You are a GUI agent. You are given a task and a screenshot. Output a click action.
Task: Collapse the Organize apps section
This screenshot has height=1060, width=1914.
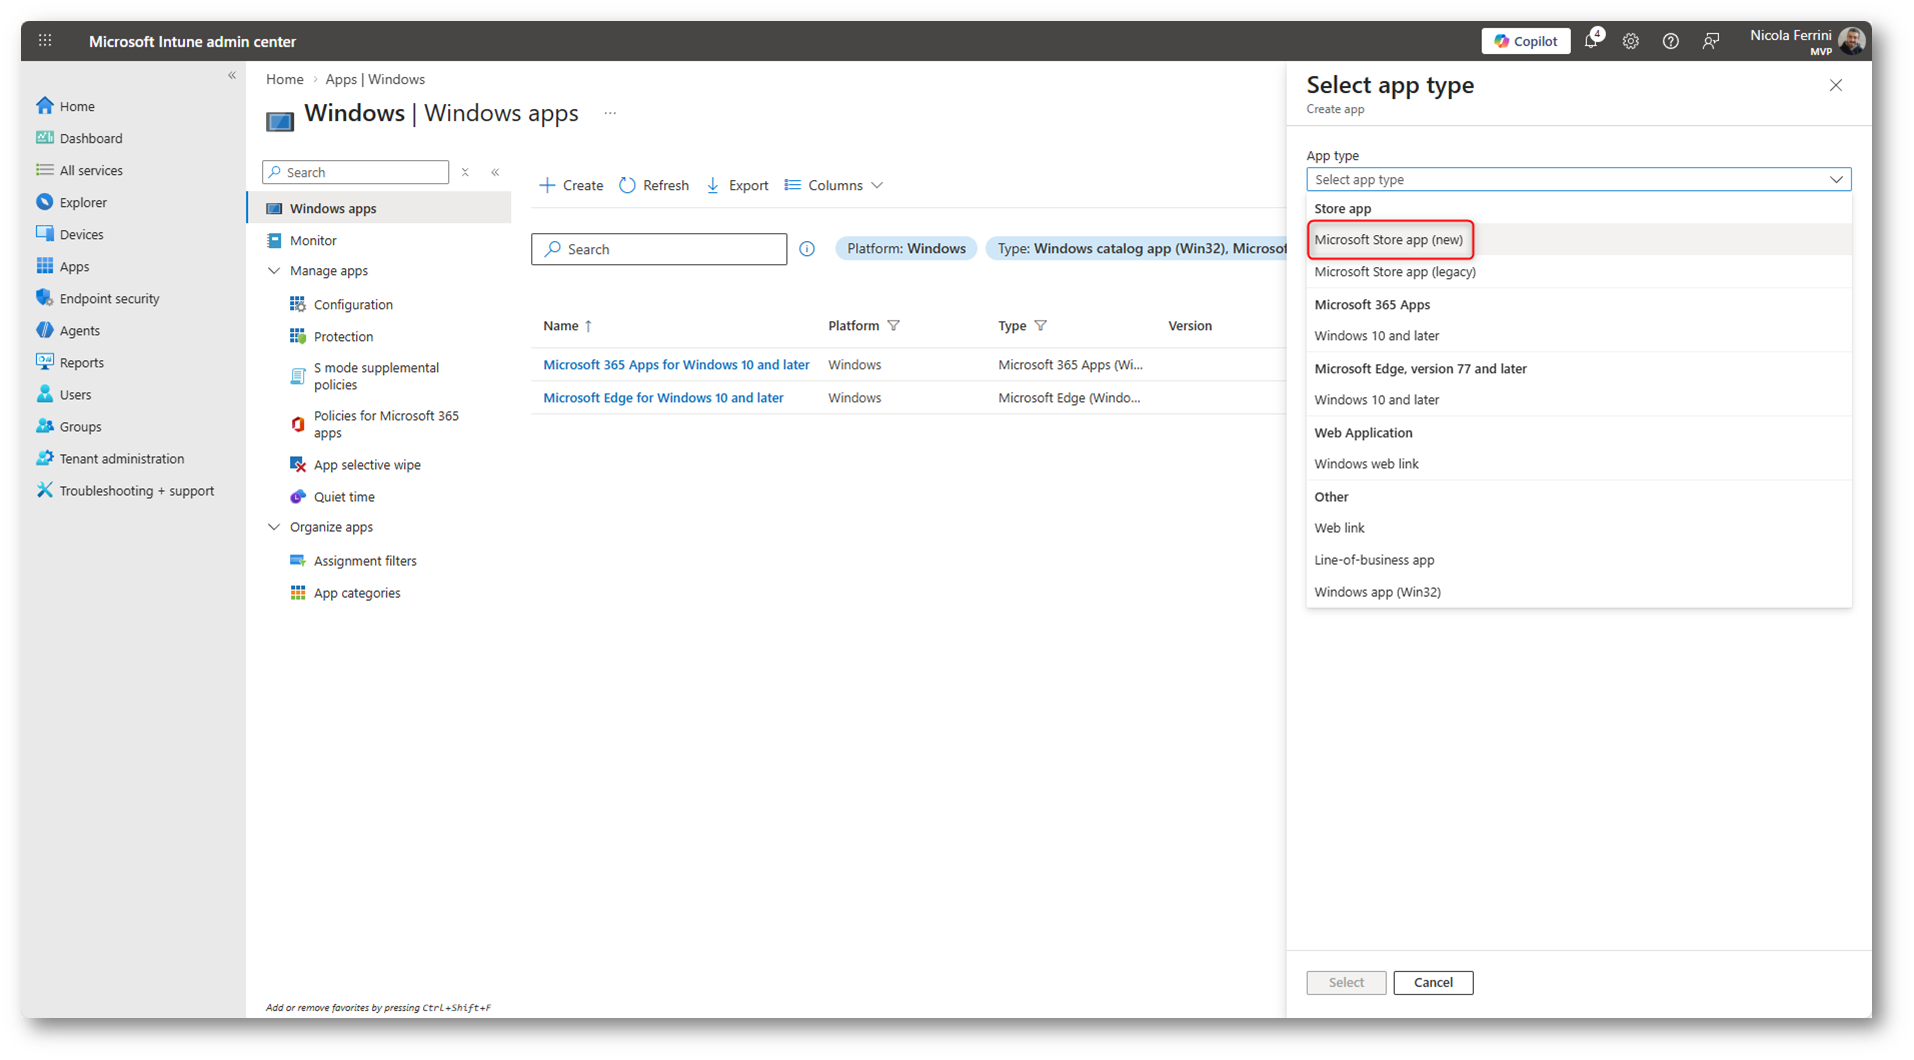[x=274, y=527]
